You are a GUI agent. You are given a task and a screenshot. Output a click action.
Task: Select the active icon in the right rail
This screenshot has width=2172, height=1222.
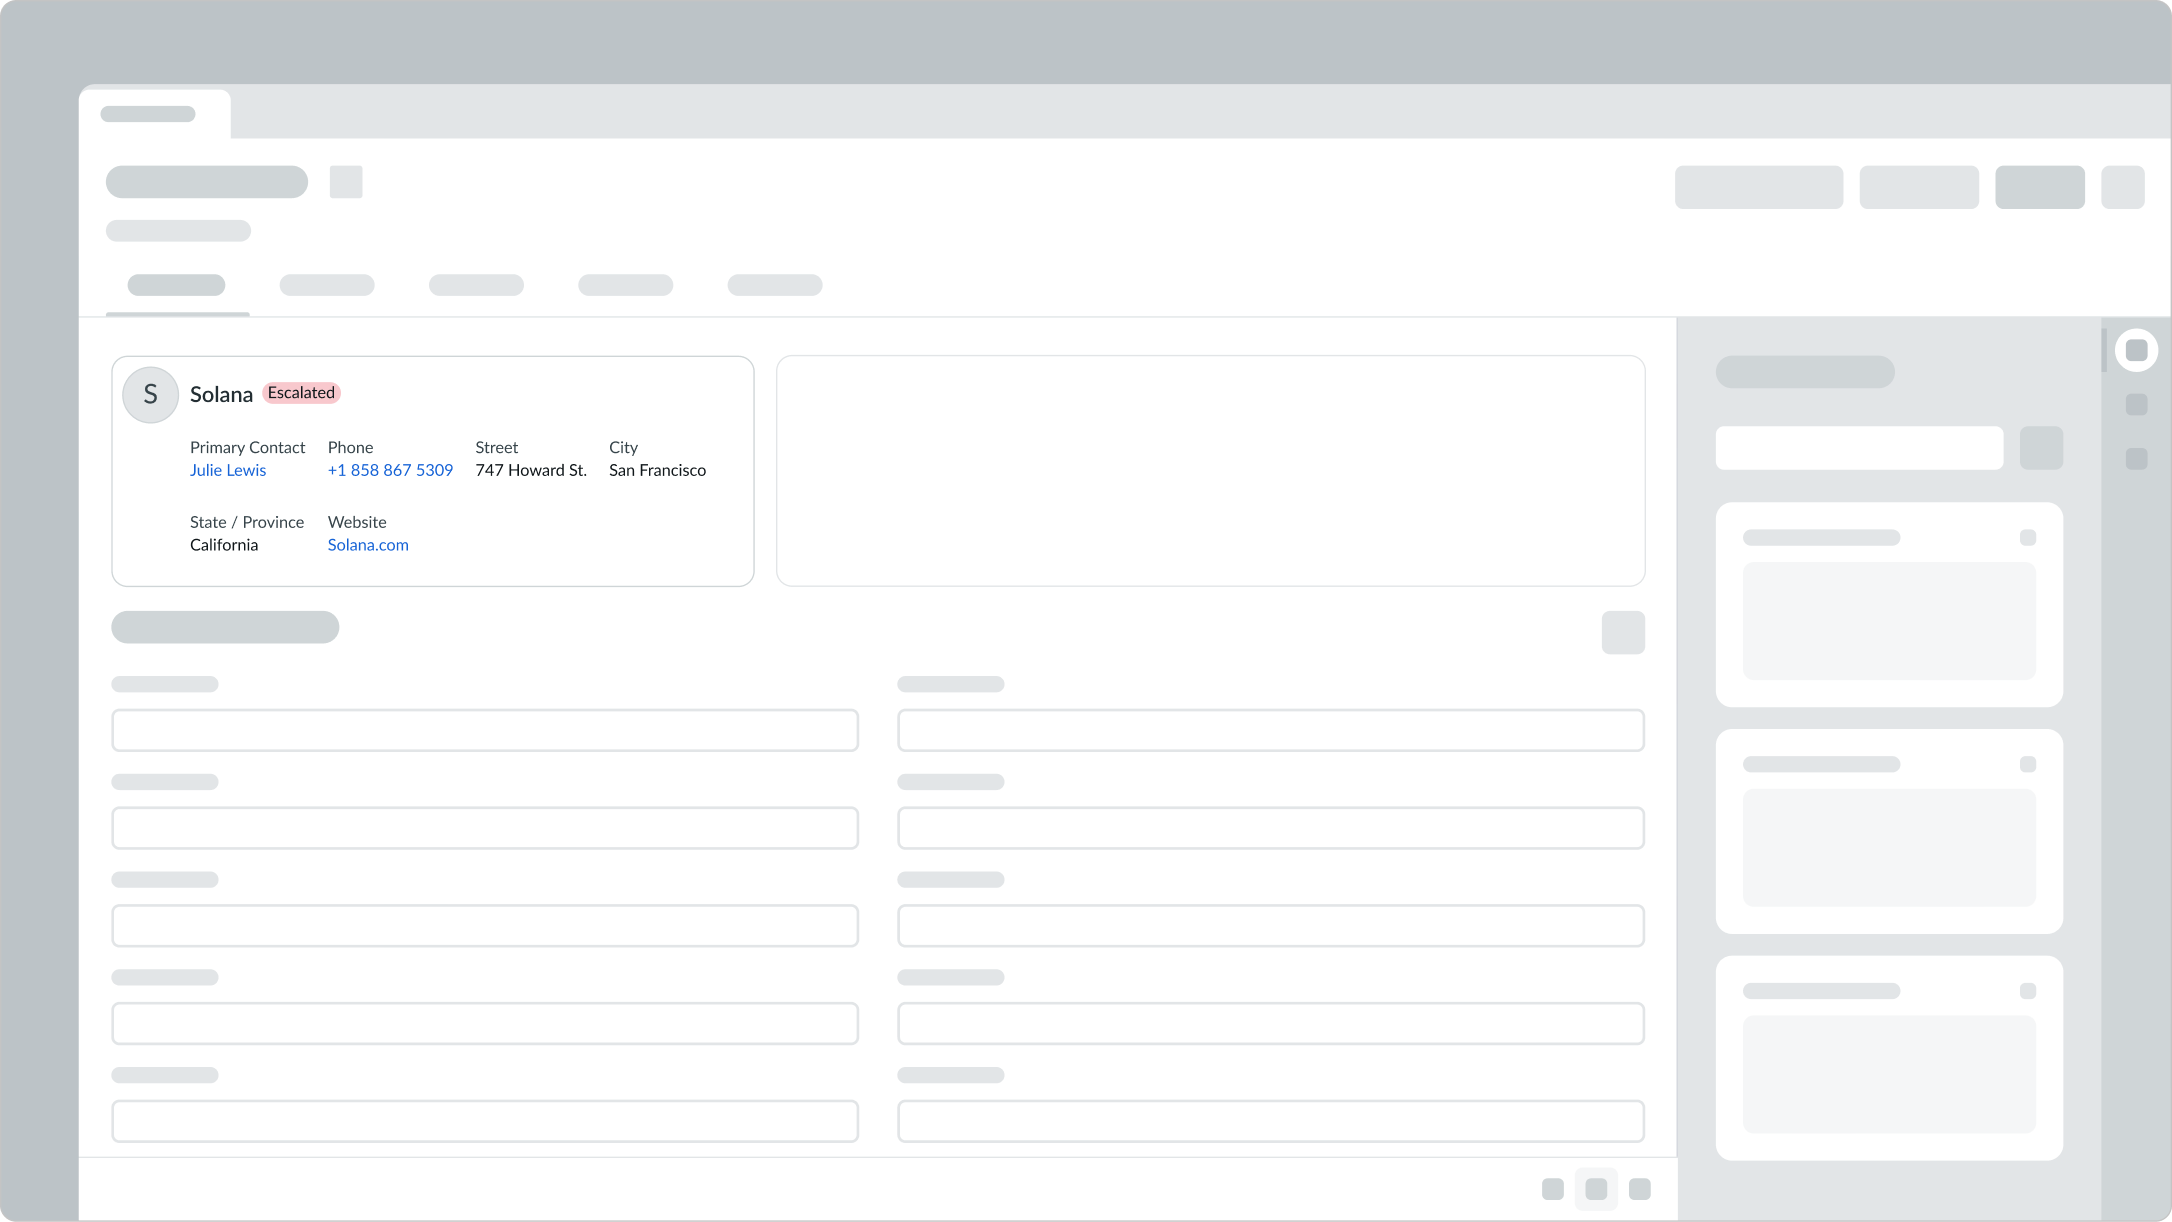tap(2138, 350)
